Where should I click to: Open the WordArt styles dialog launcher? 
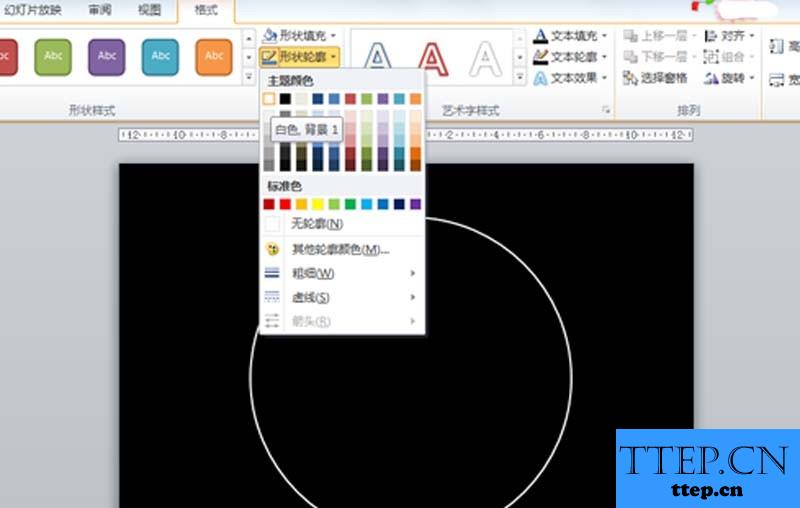point(606,110)
